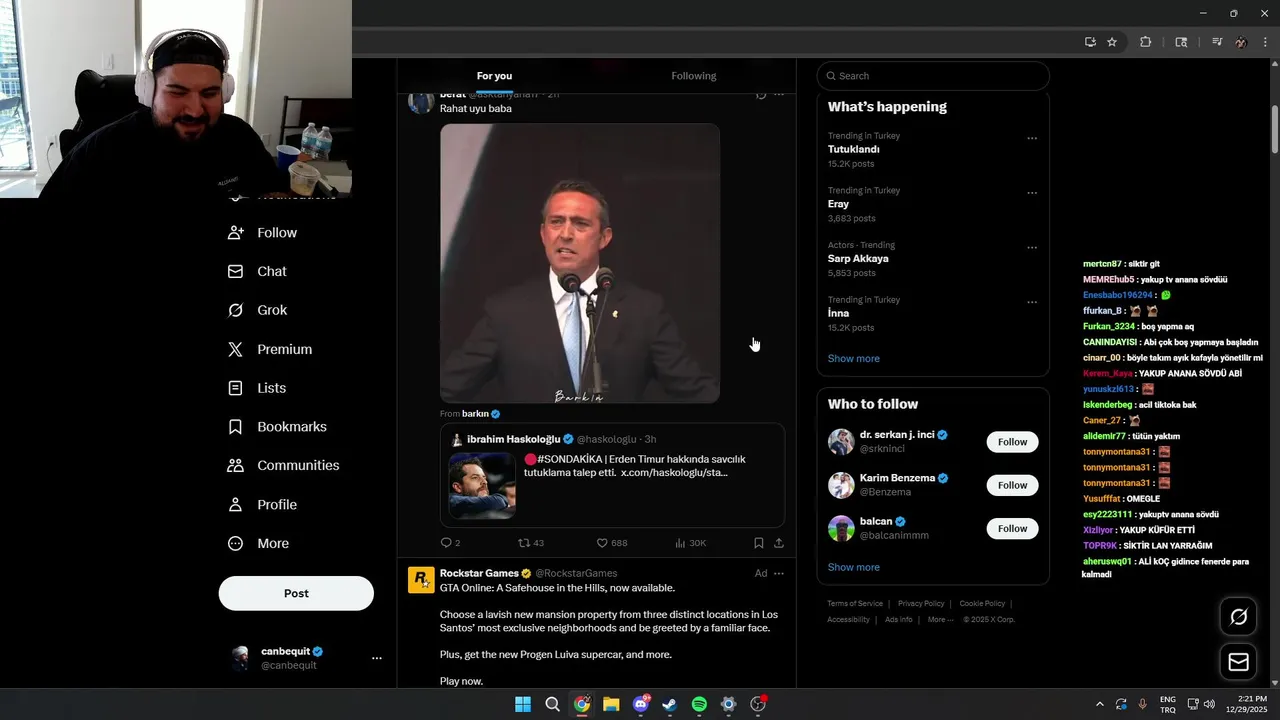Open Privacy Policy link
This screenshot has width=1280, height=720.
(x=921, y=604)
